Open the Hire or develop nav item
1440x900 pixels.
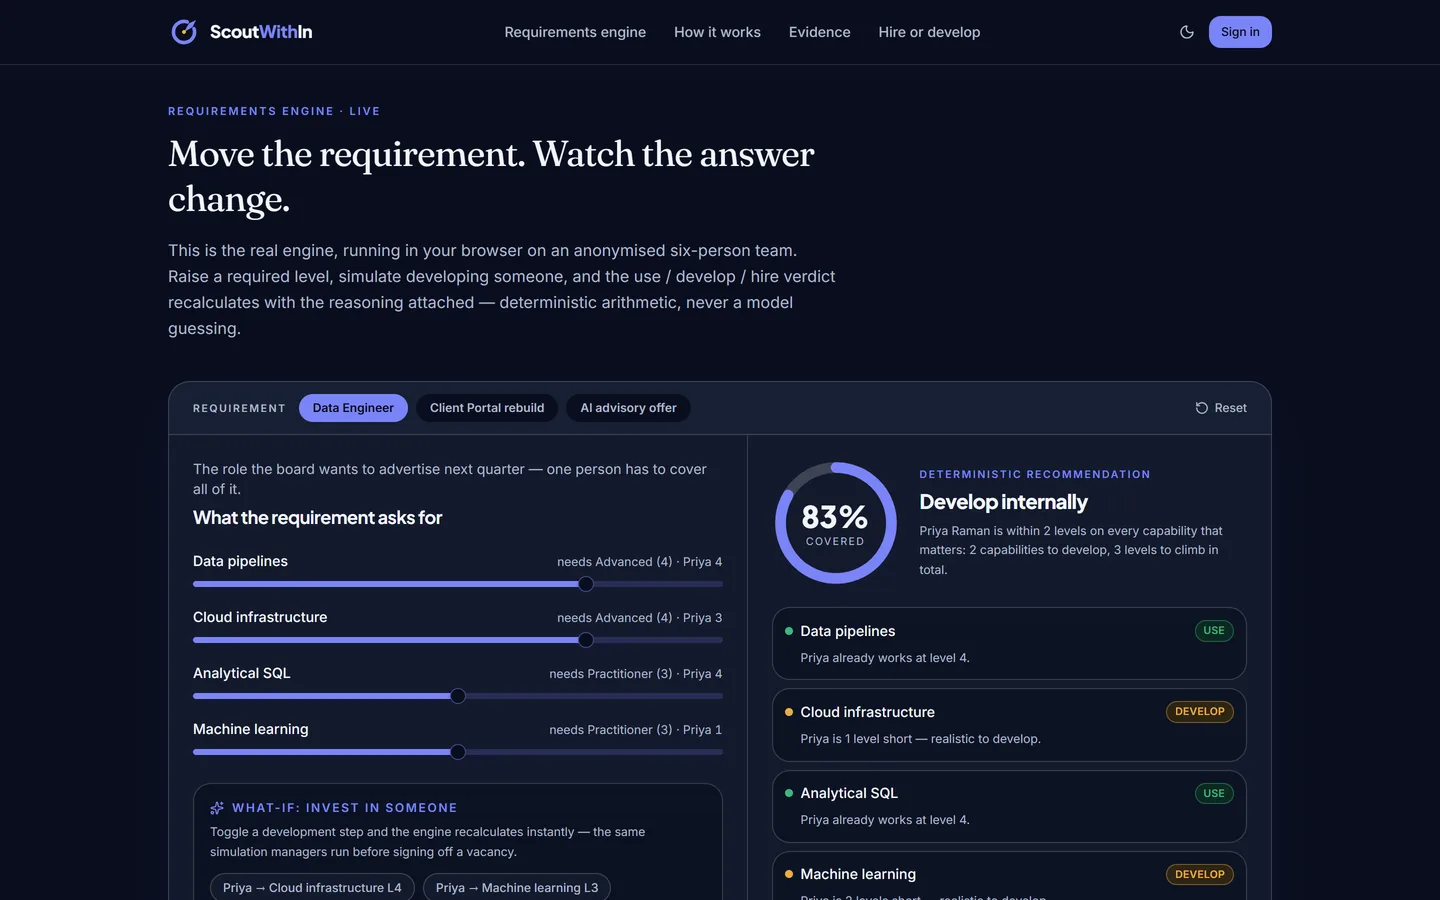[929, 32]
